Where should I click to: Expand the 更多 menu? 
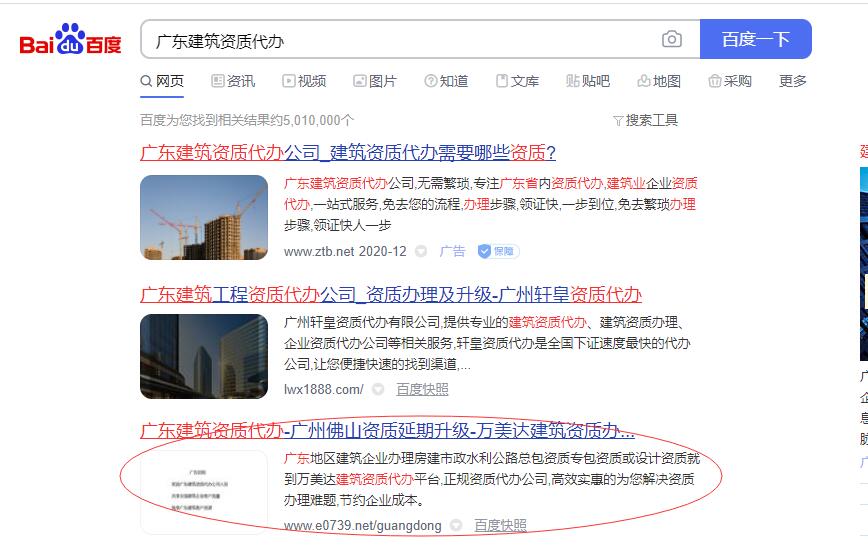tap(793, 81)
